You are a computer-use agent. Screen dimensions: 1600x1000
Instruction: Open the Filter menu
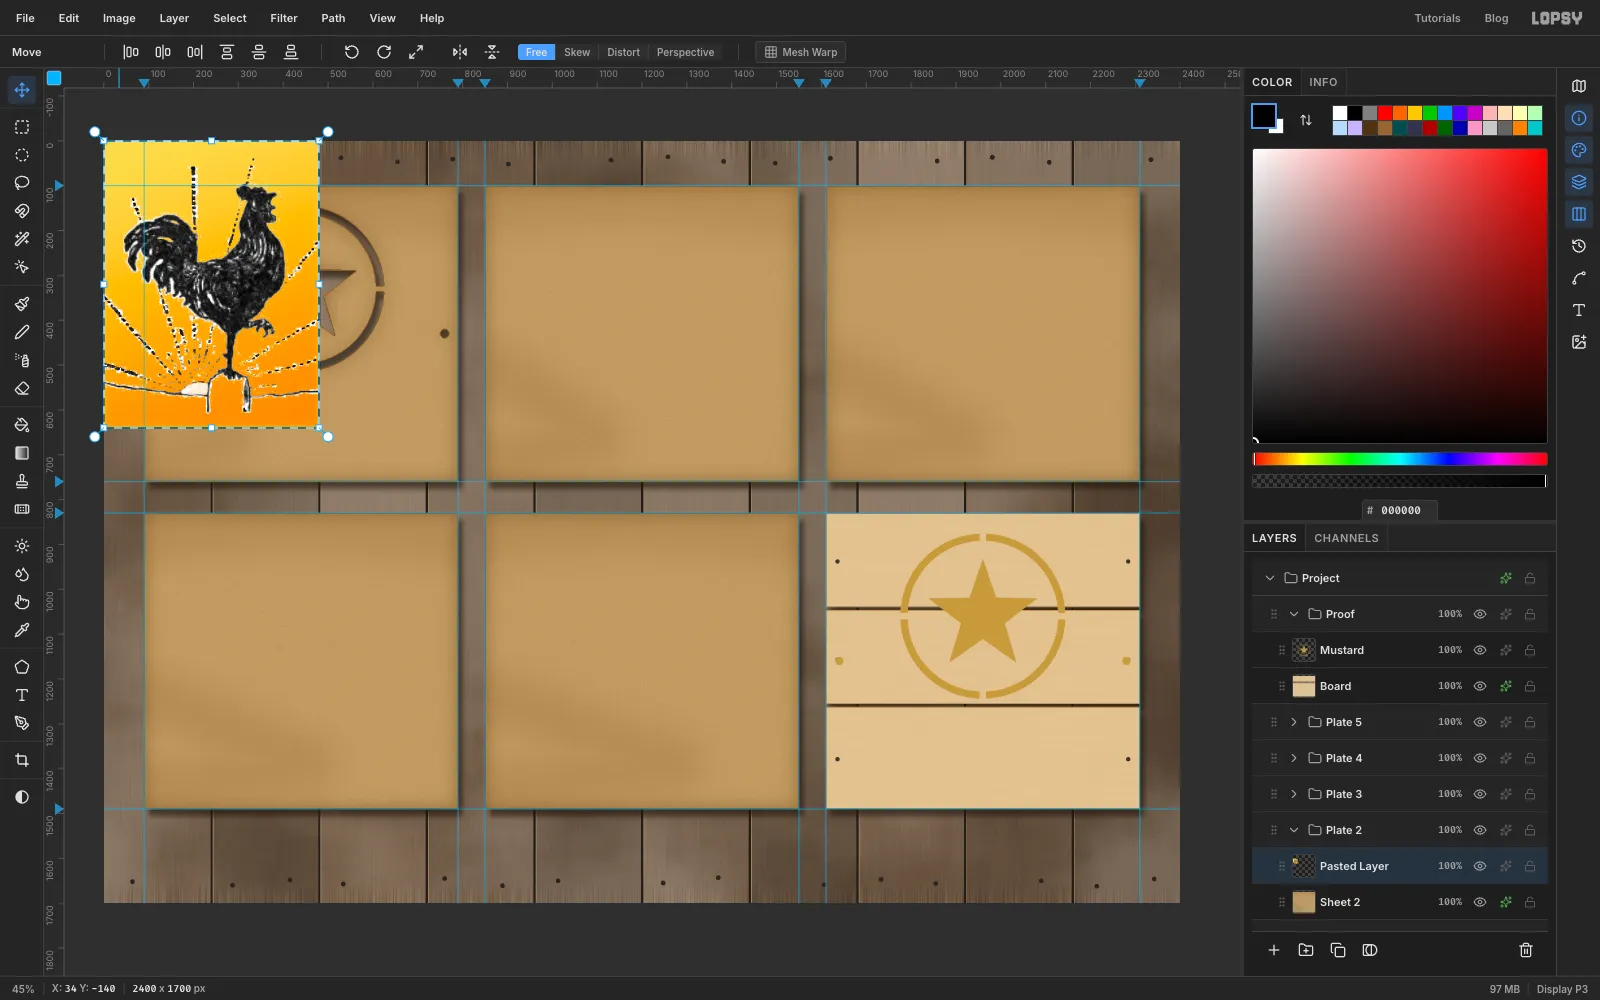point(284,18)
